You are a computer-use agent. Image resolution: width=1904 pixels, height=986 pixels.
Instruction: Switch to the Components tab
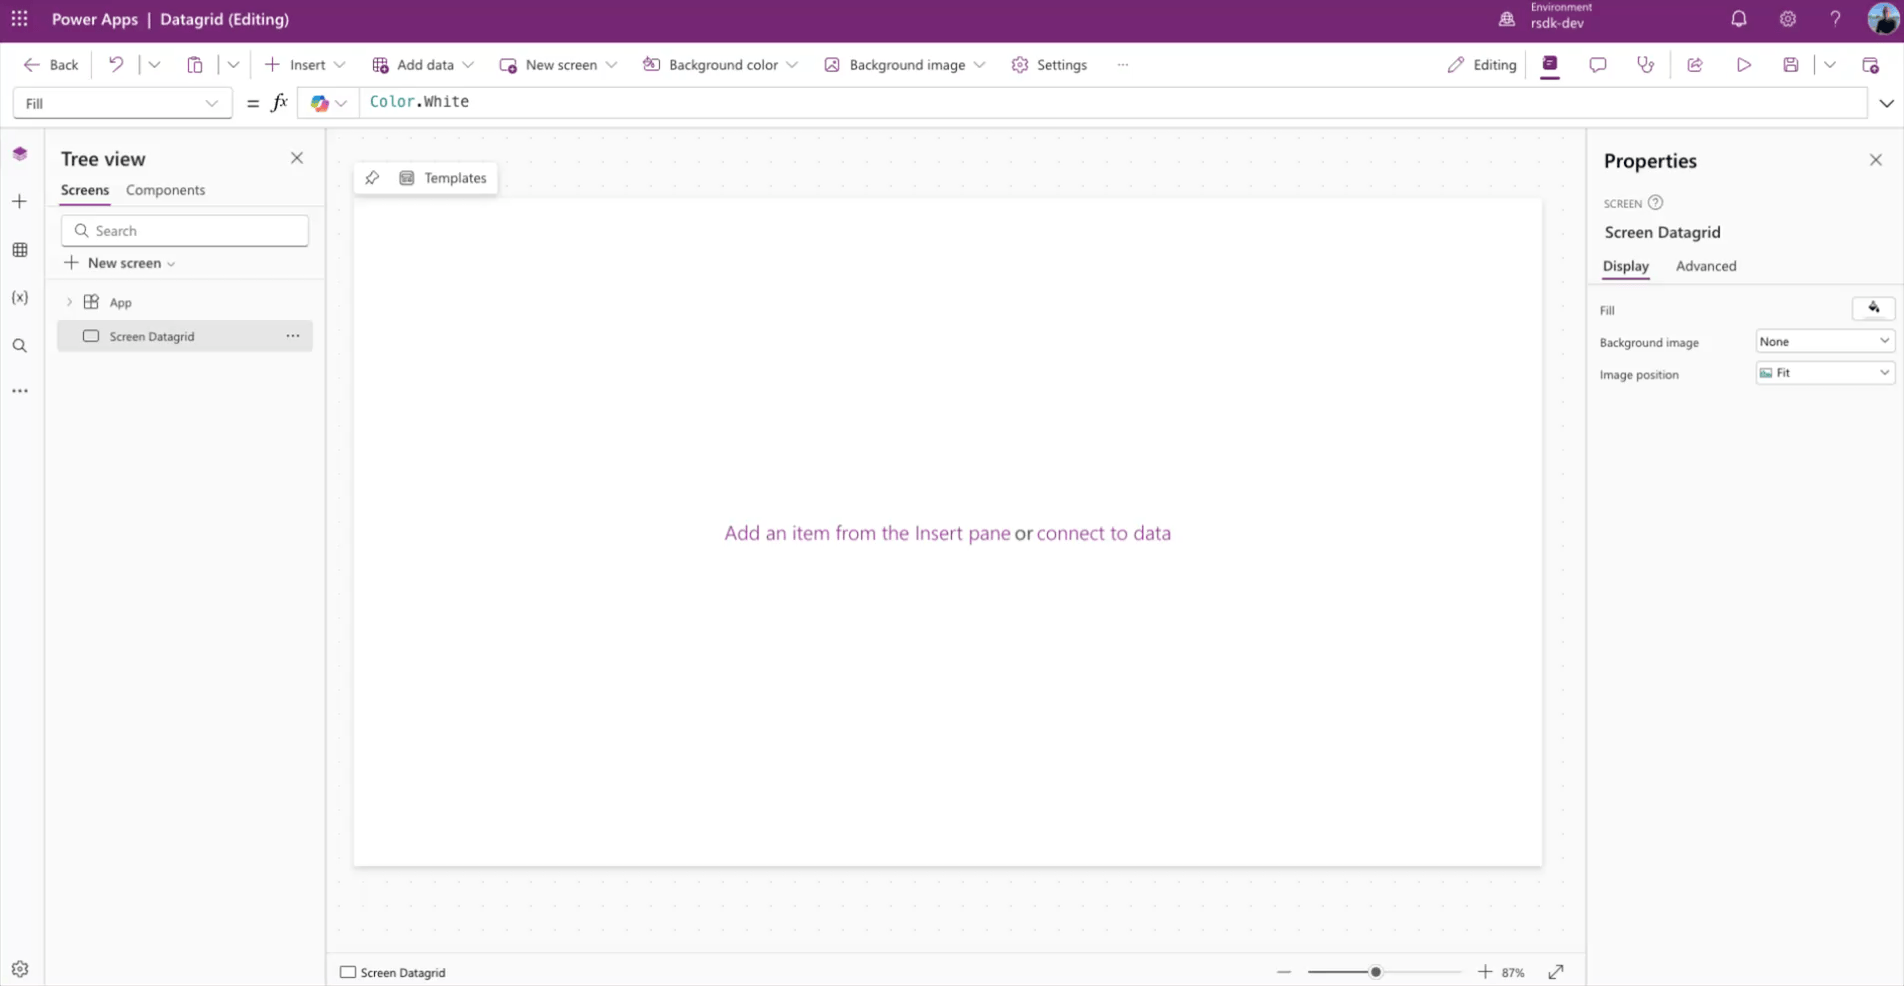tap(165, 190)
